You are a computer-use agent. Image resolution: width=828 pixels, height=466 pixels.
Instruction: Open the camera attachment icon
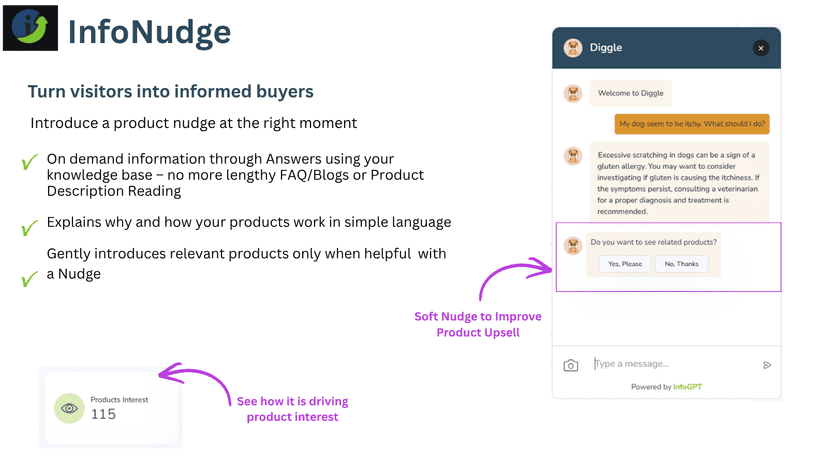(571, 365)
